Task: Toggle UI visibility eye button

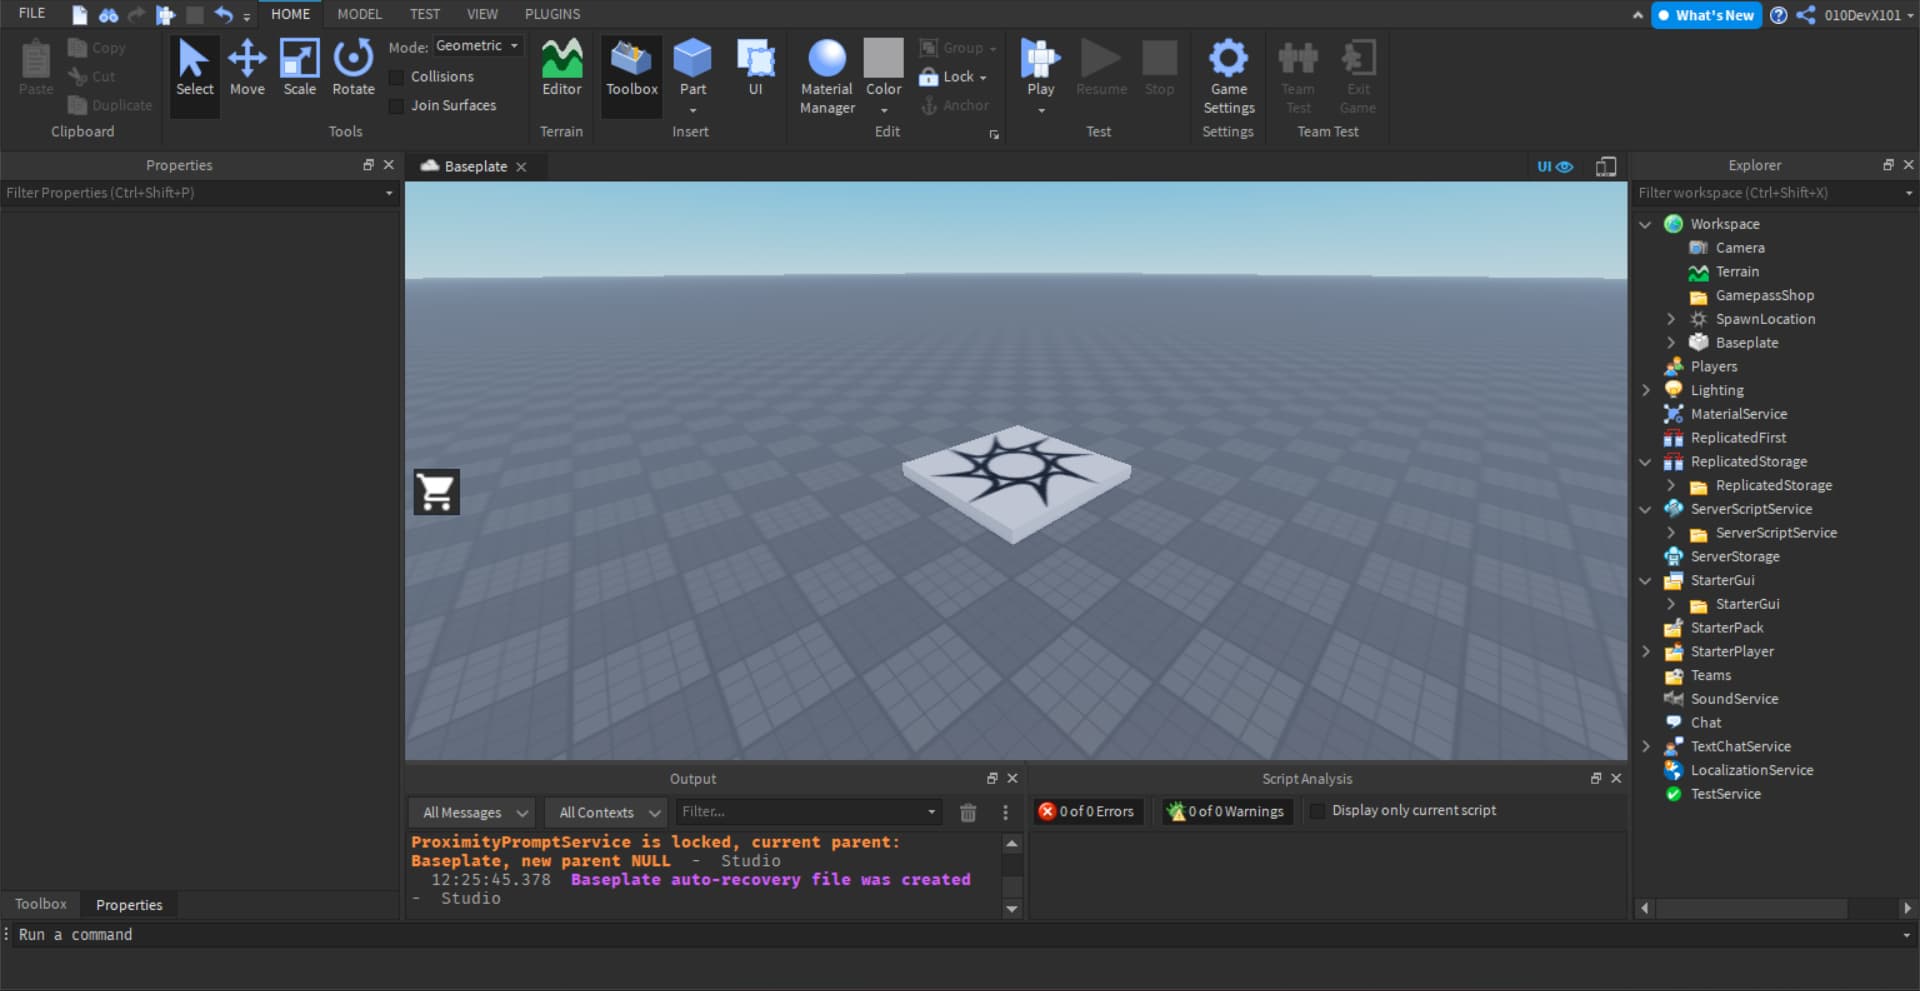Action: click(x=1555, y=167)
